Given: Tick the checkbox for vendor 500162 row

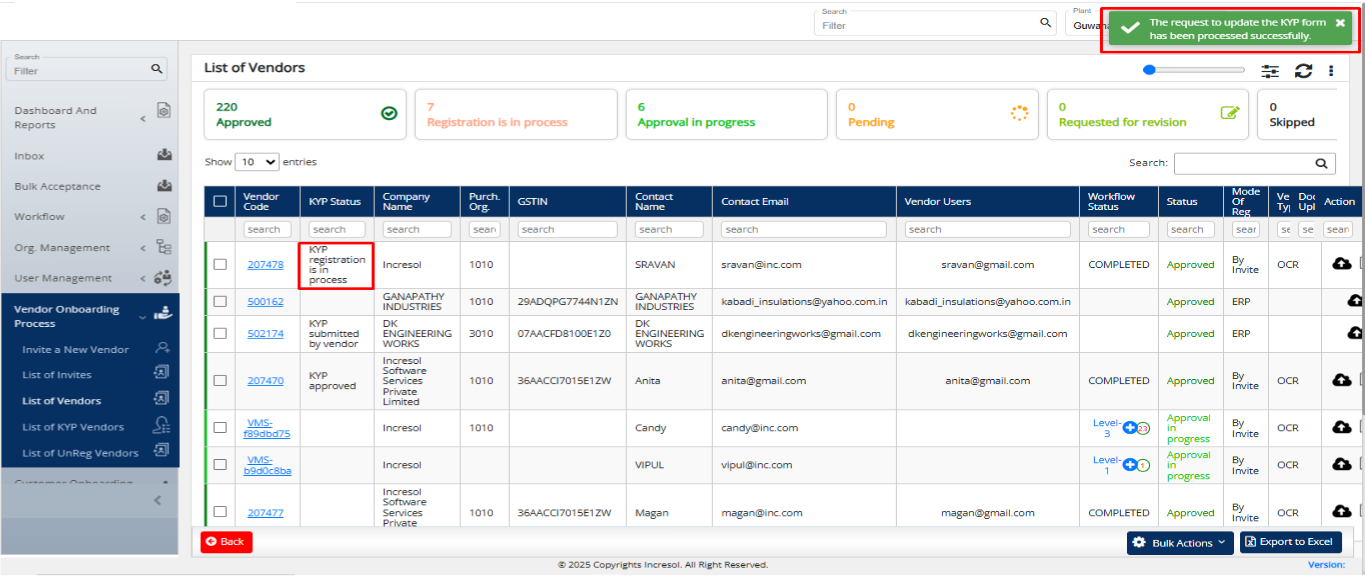Looking at the screenshot, I should click(x=220, y=301).
